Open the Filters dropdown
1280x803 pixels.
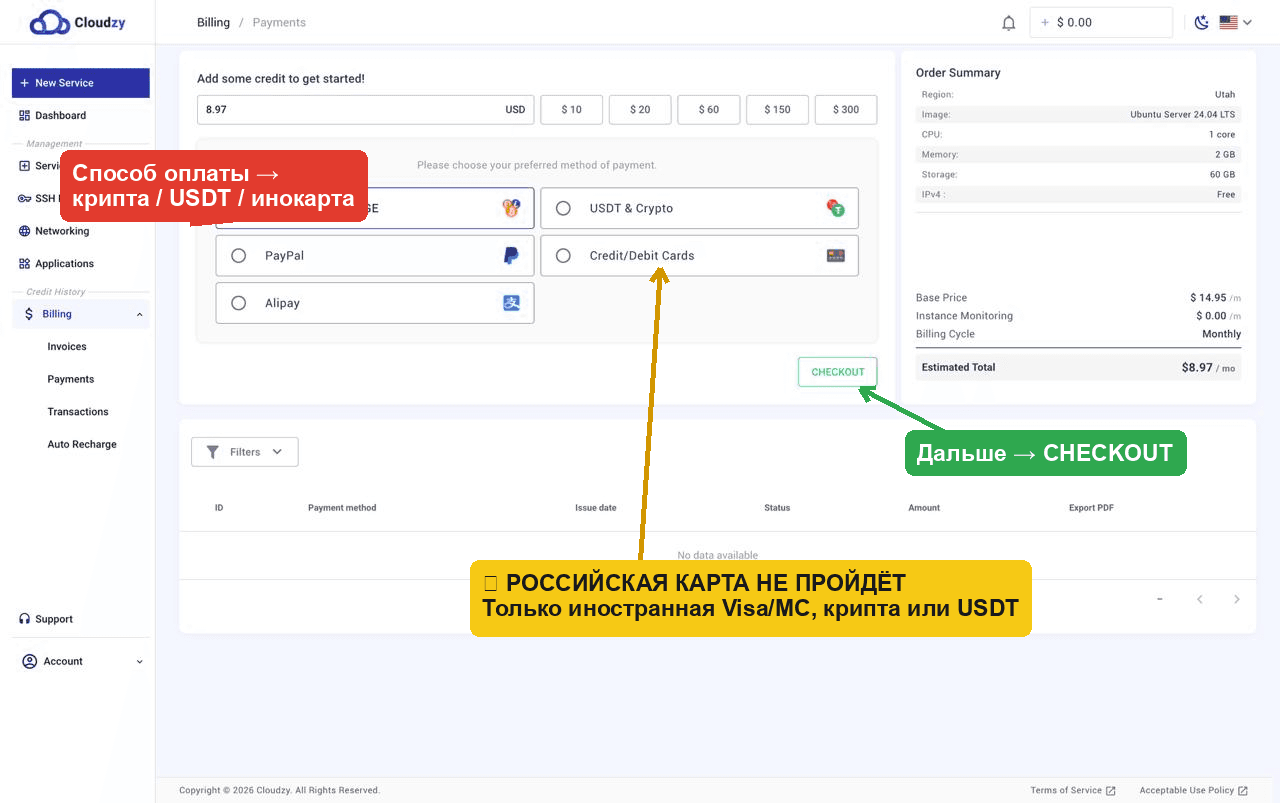[x=245, y=452]
